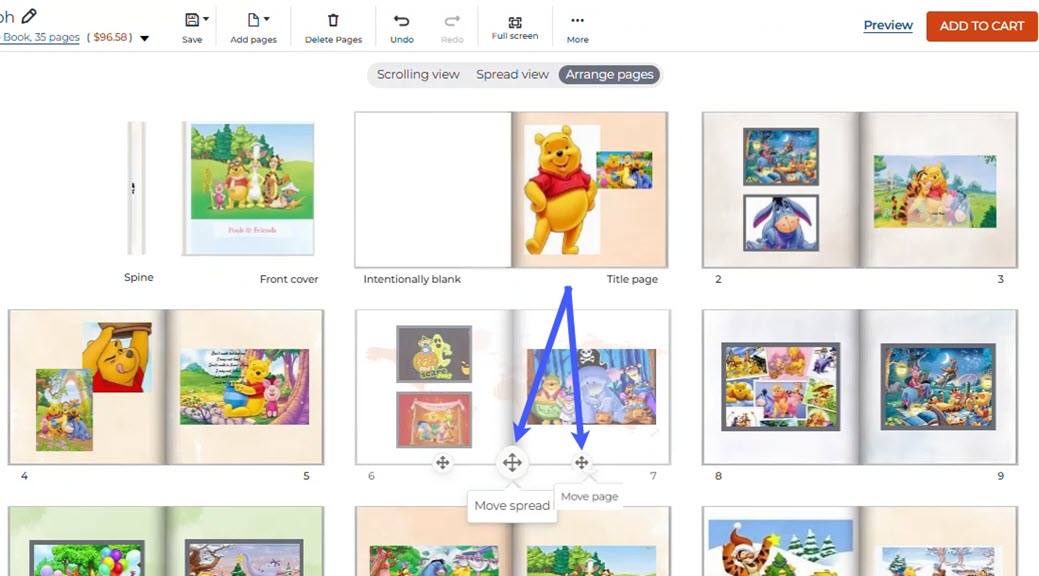Open the Preview link

click(x=888, y=25)
